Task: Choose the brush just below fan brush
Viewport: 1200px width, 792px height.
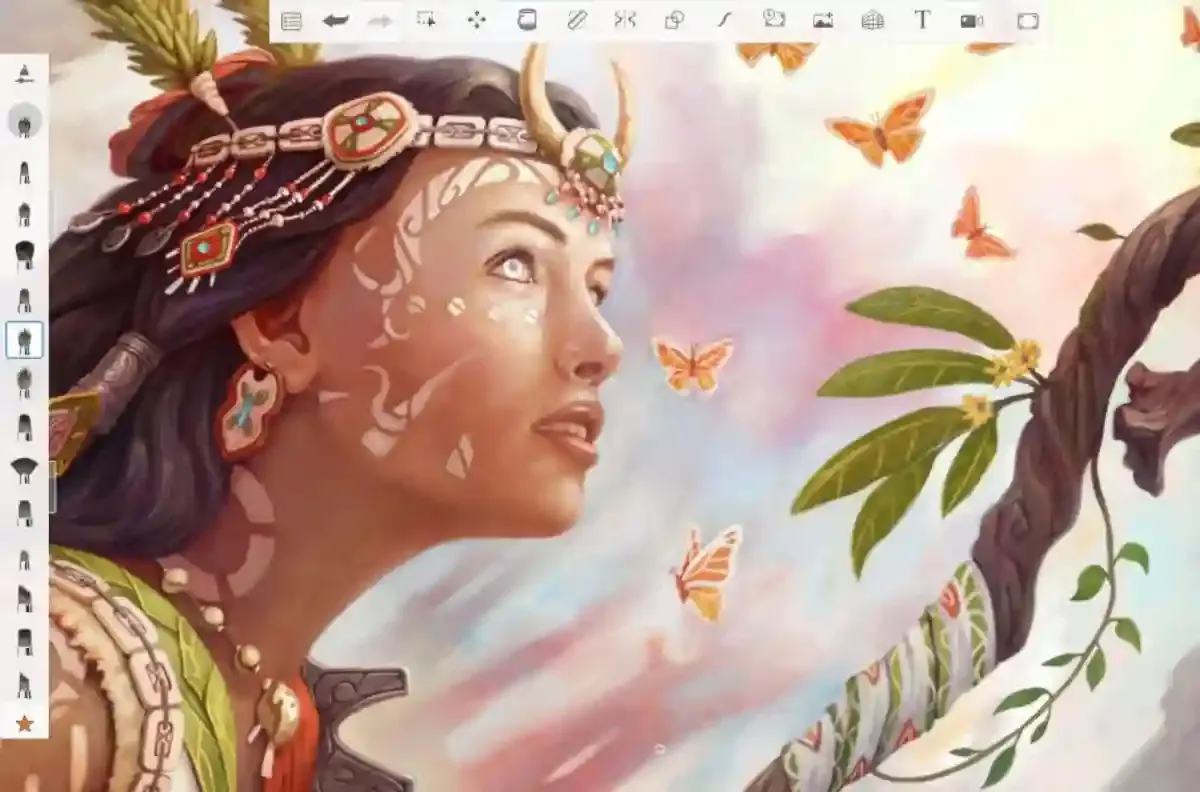Action: (25, 512)
